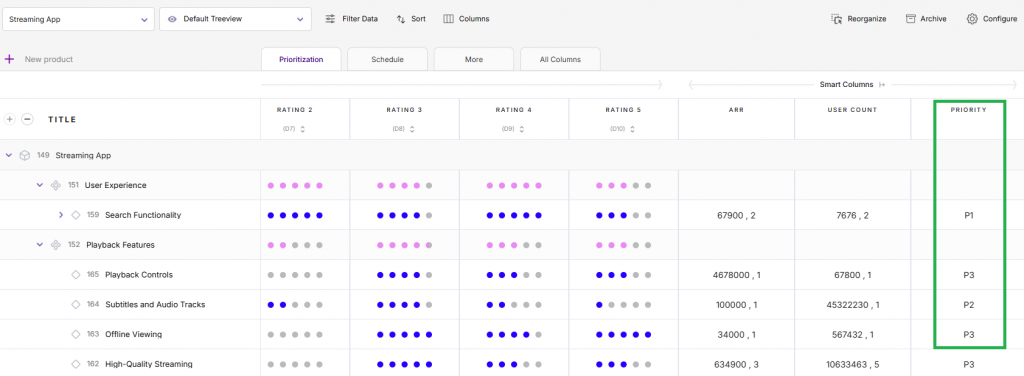This screenshot has height=376, width=1024.
Task: Collapse all rows with minus circle icon
Action: click(27, 119)
